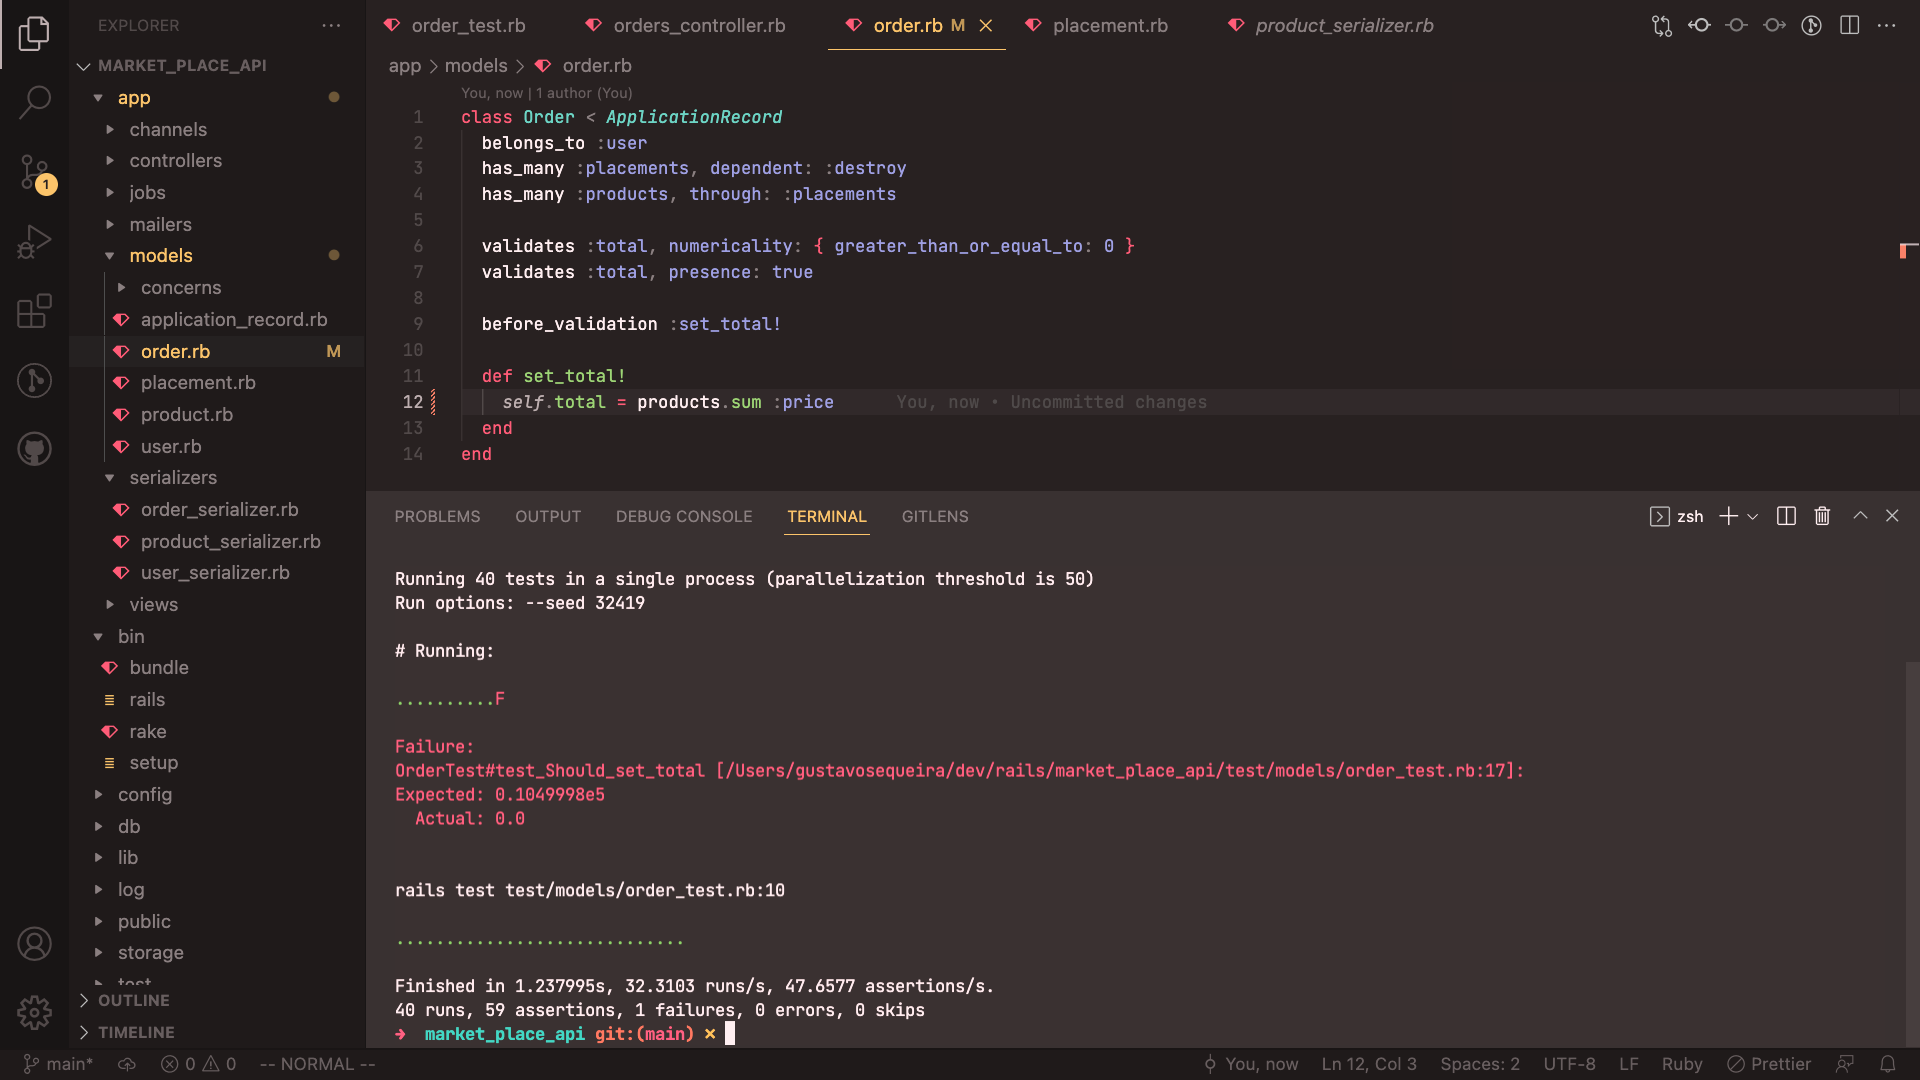Image resolution: width=1920 pixels, height=1080 pixels.
Task: Toggle Prettier in the status bar
Action: [x=1769, y=1064]
